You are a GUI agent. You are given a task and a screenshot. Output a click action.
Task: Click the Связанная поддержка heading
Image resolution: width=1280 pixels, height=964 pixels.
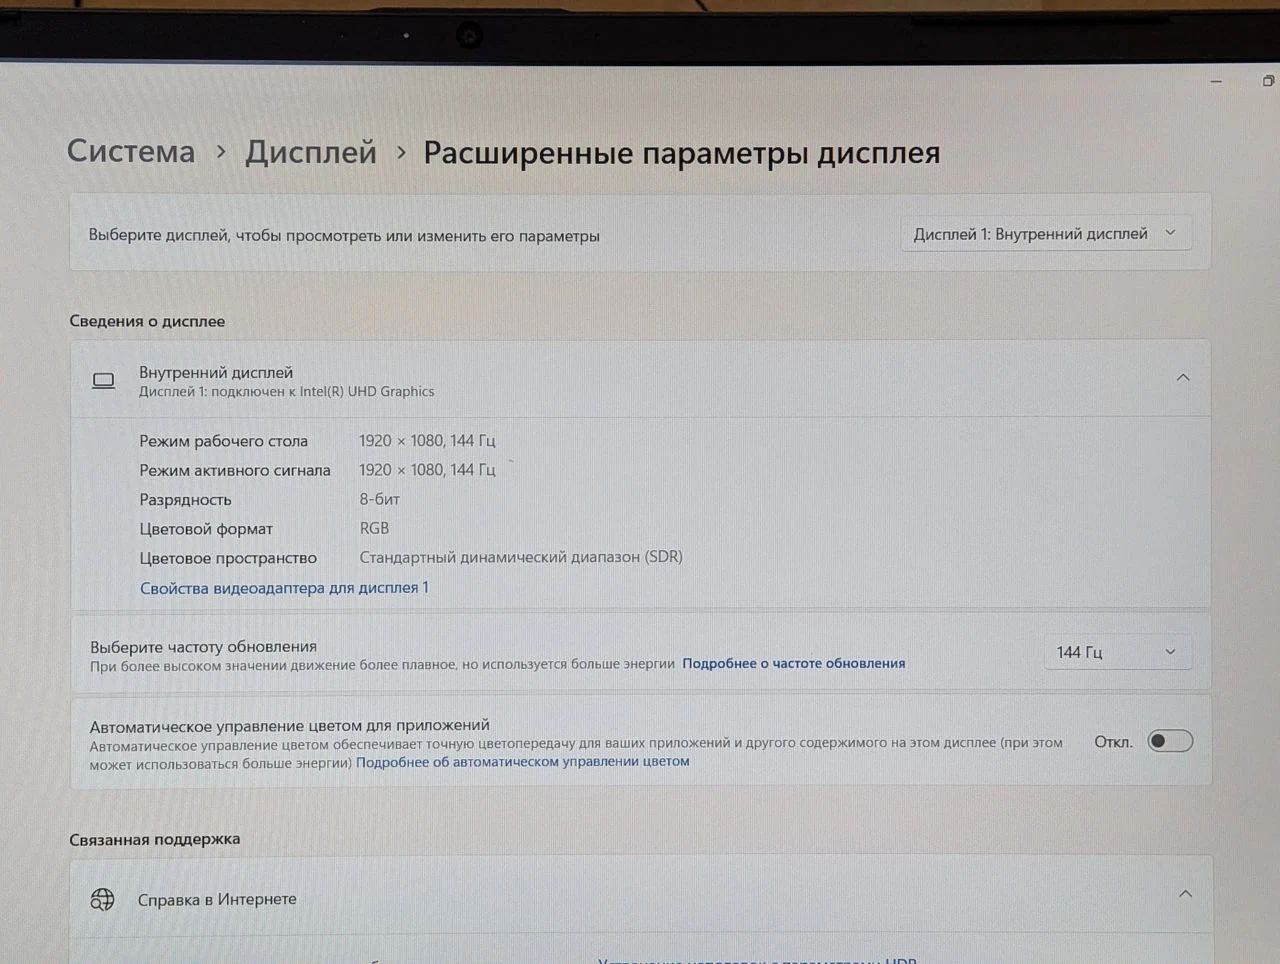point(155,839)
